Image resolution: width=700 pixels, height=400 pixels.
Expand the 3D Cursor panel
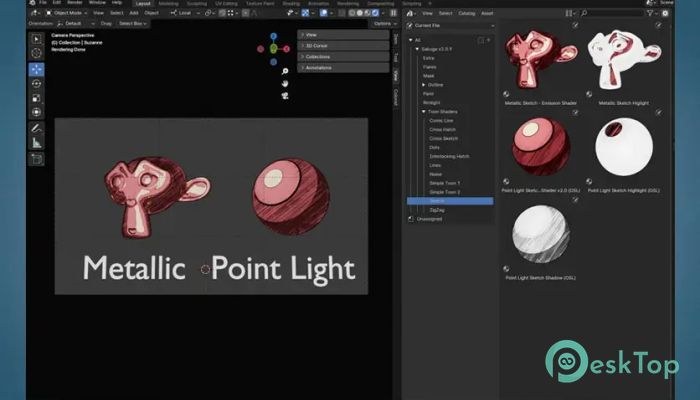[x=343, y=46]
